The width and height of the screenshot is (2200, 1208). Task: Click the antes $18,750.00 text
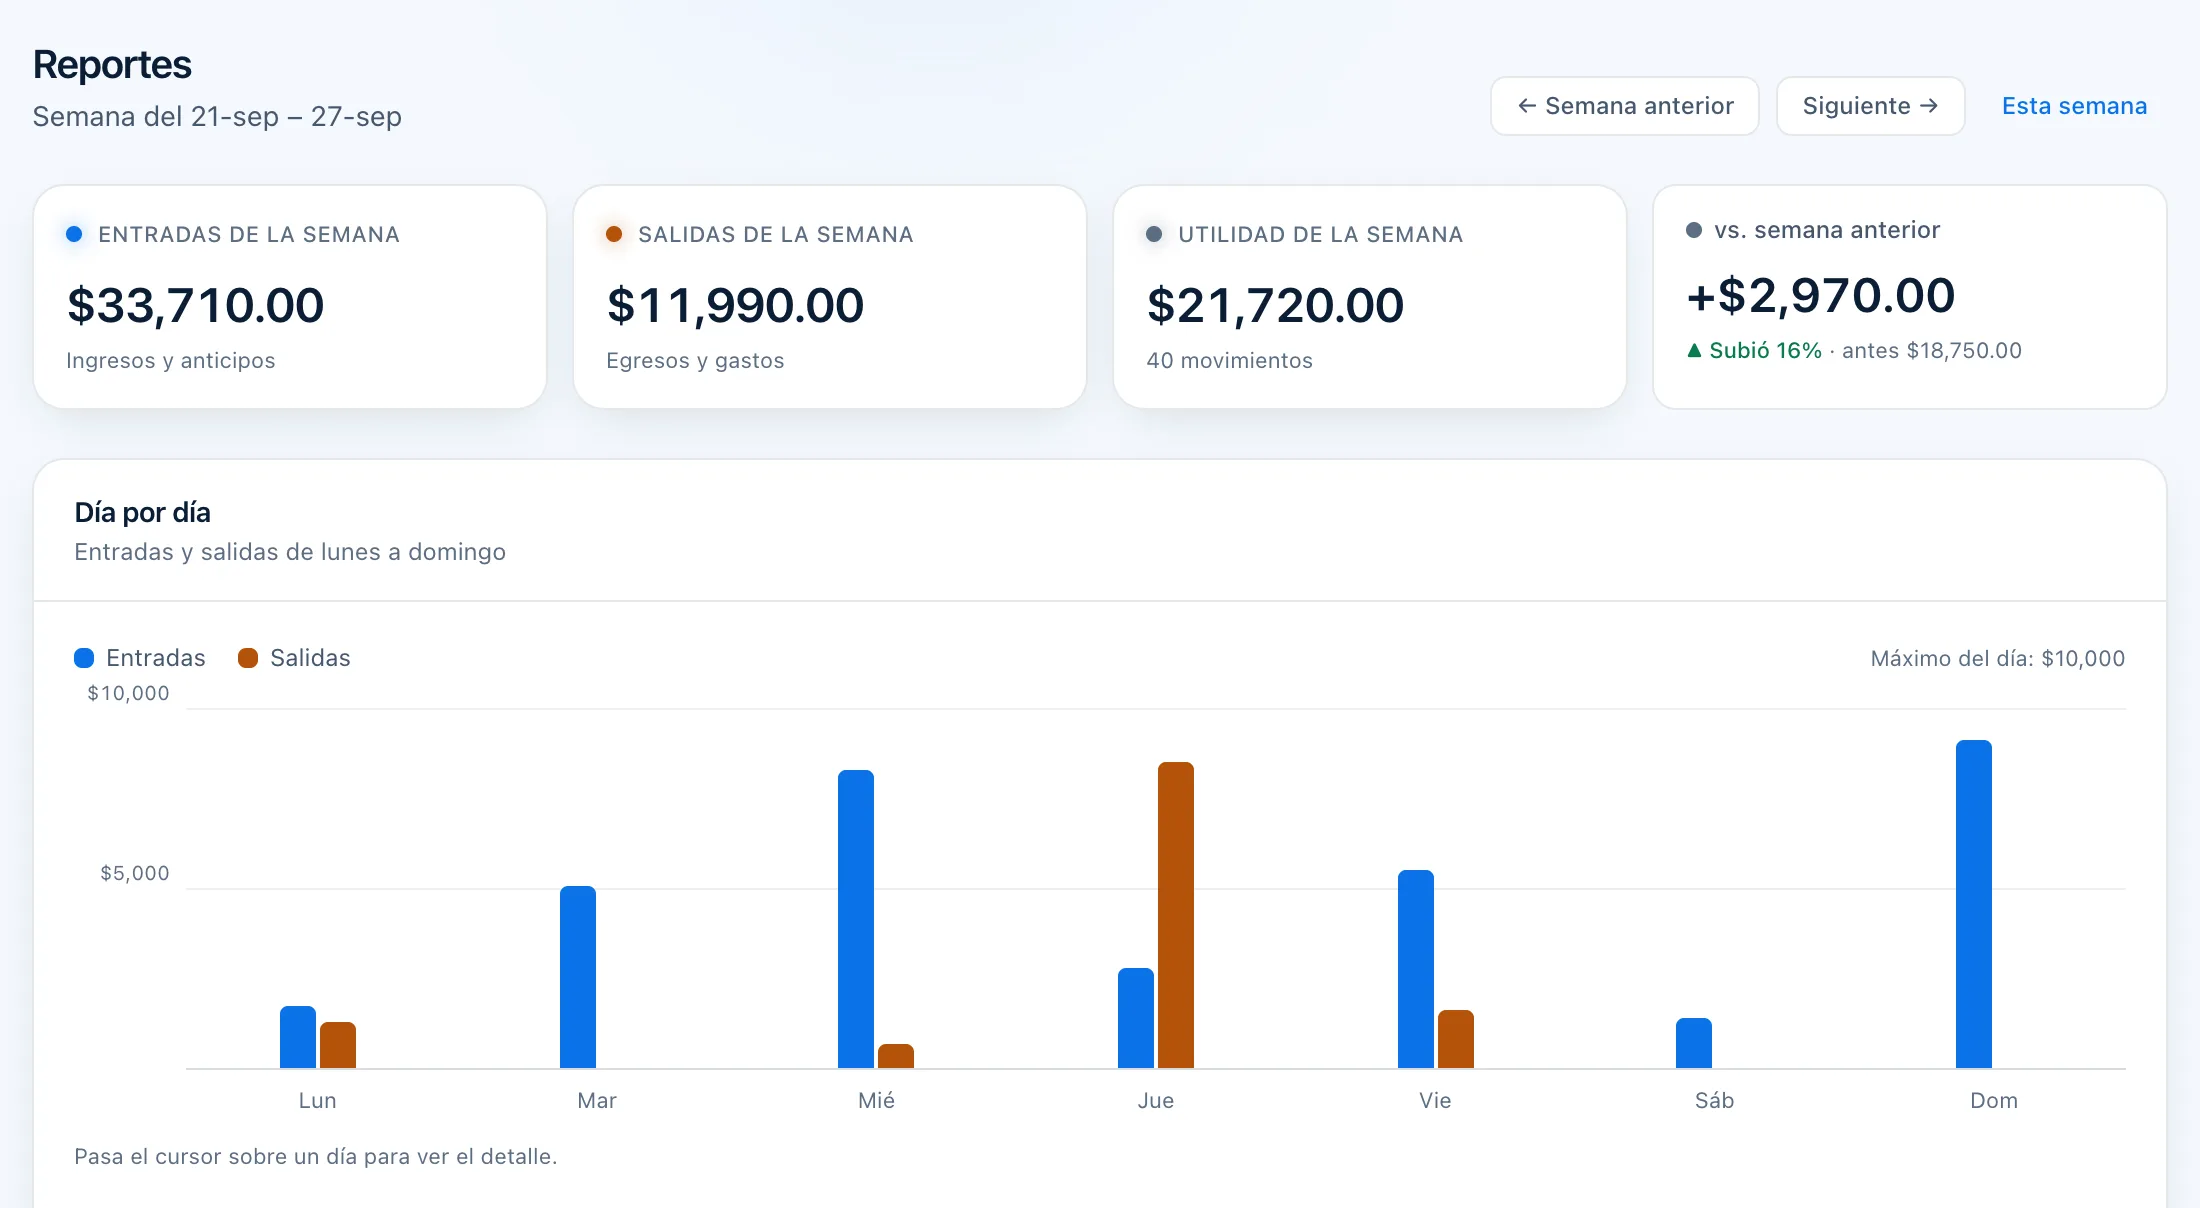click(1932, 351)
